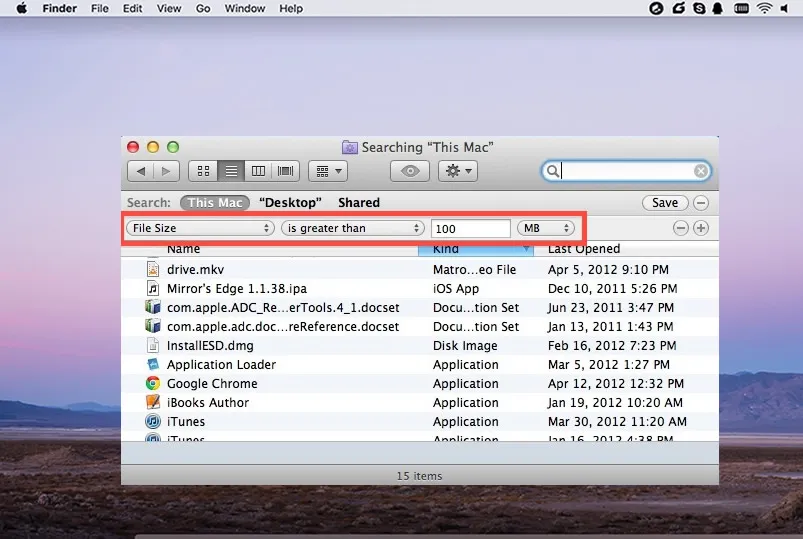Screen dimensions: 803x539
Task: Switch search scope to "Desktop"
Action: pyautogui.click(x=290, y=202)
